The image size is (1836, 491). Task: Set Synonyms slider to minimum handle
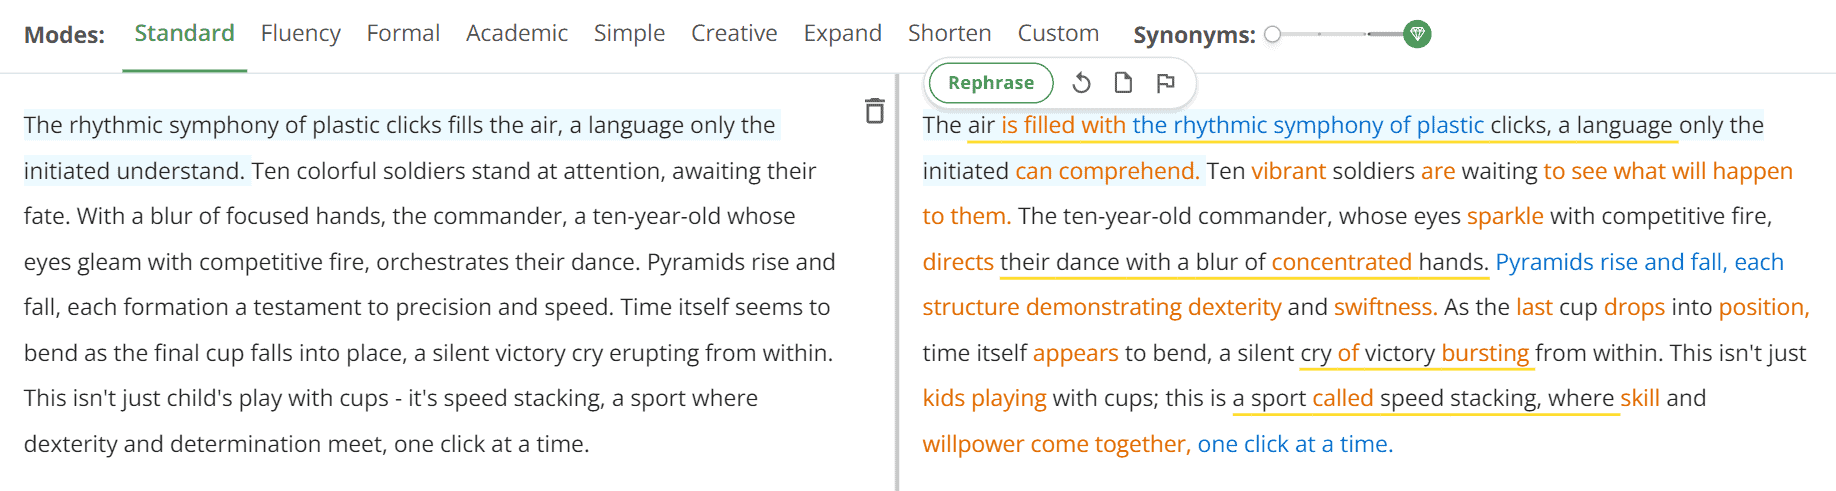click(x=1272, y=34)
